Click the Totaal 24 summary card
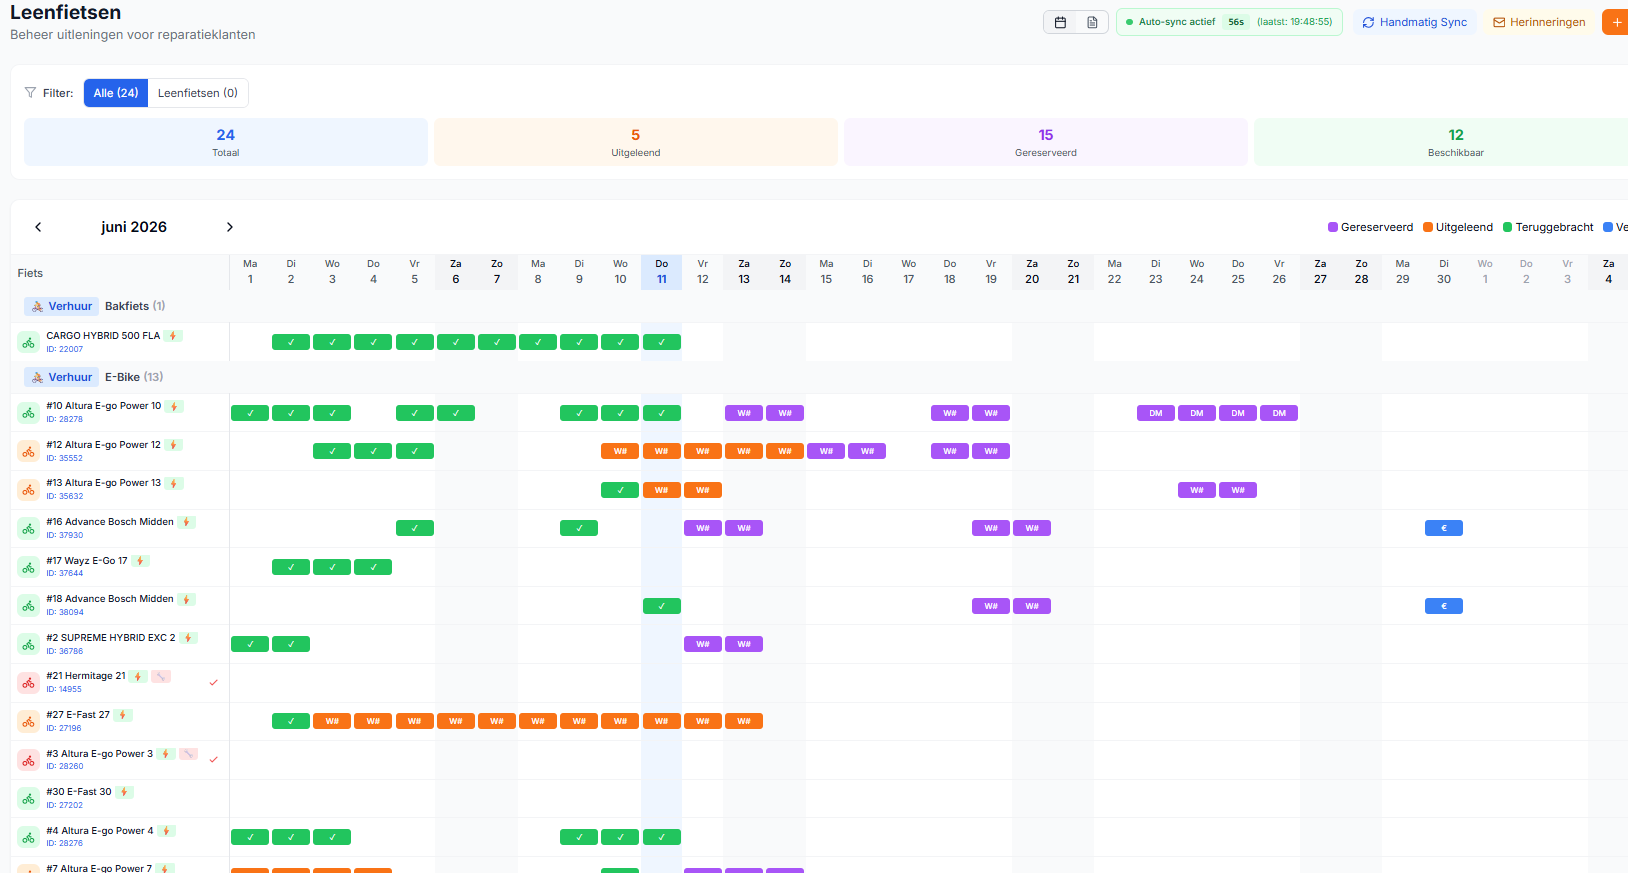 point(226,142)
